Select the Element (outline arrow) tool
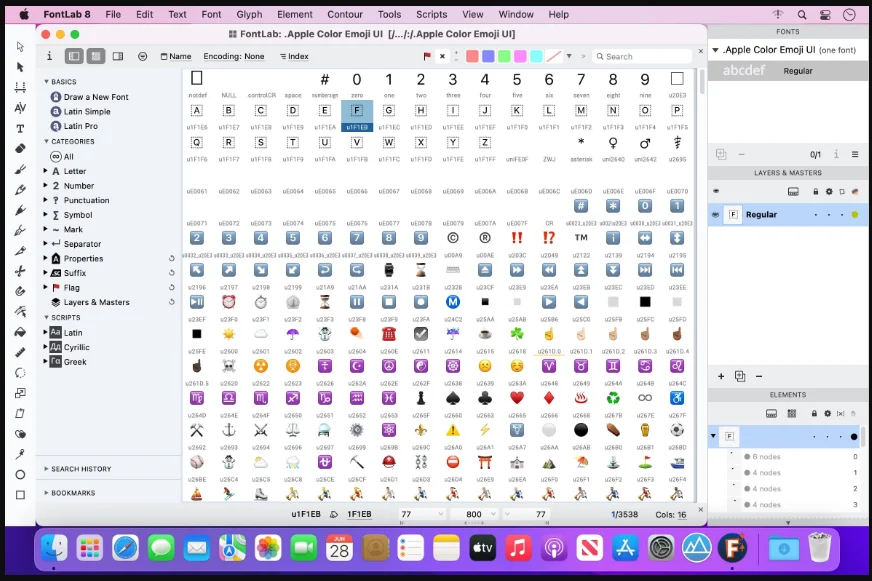 click(x=20, y=46)
